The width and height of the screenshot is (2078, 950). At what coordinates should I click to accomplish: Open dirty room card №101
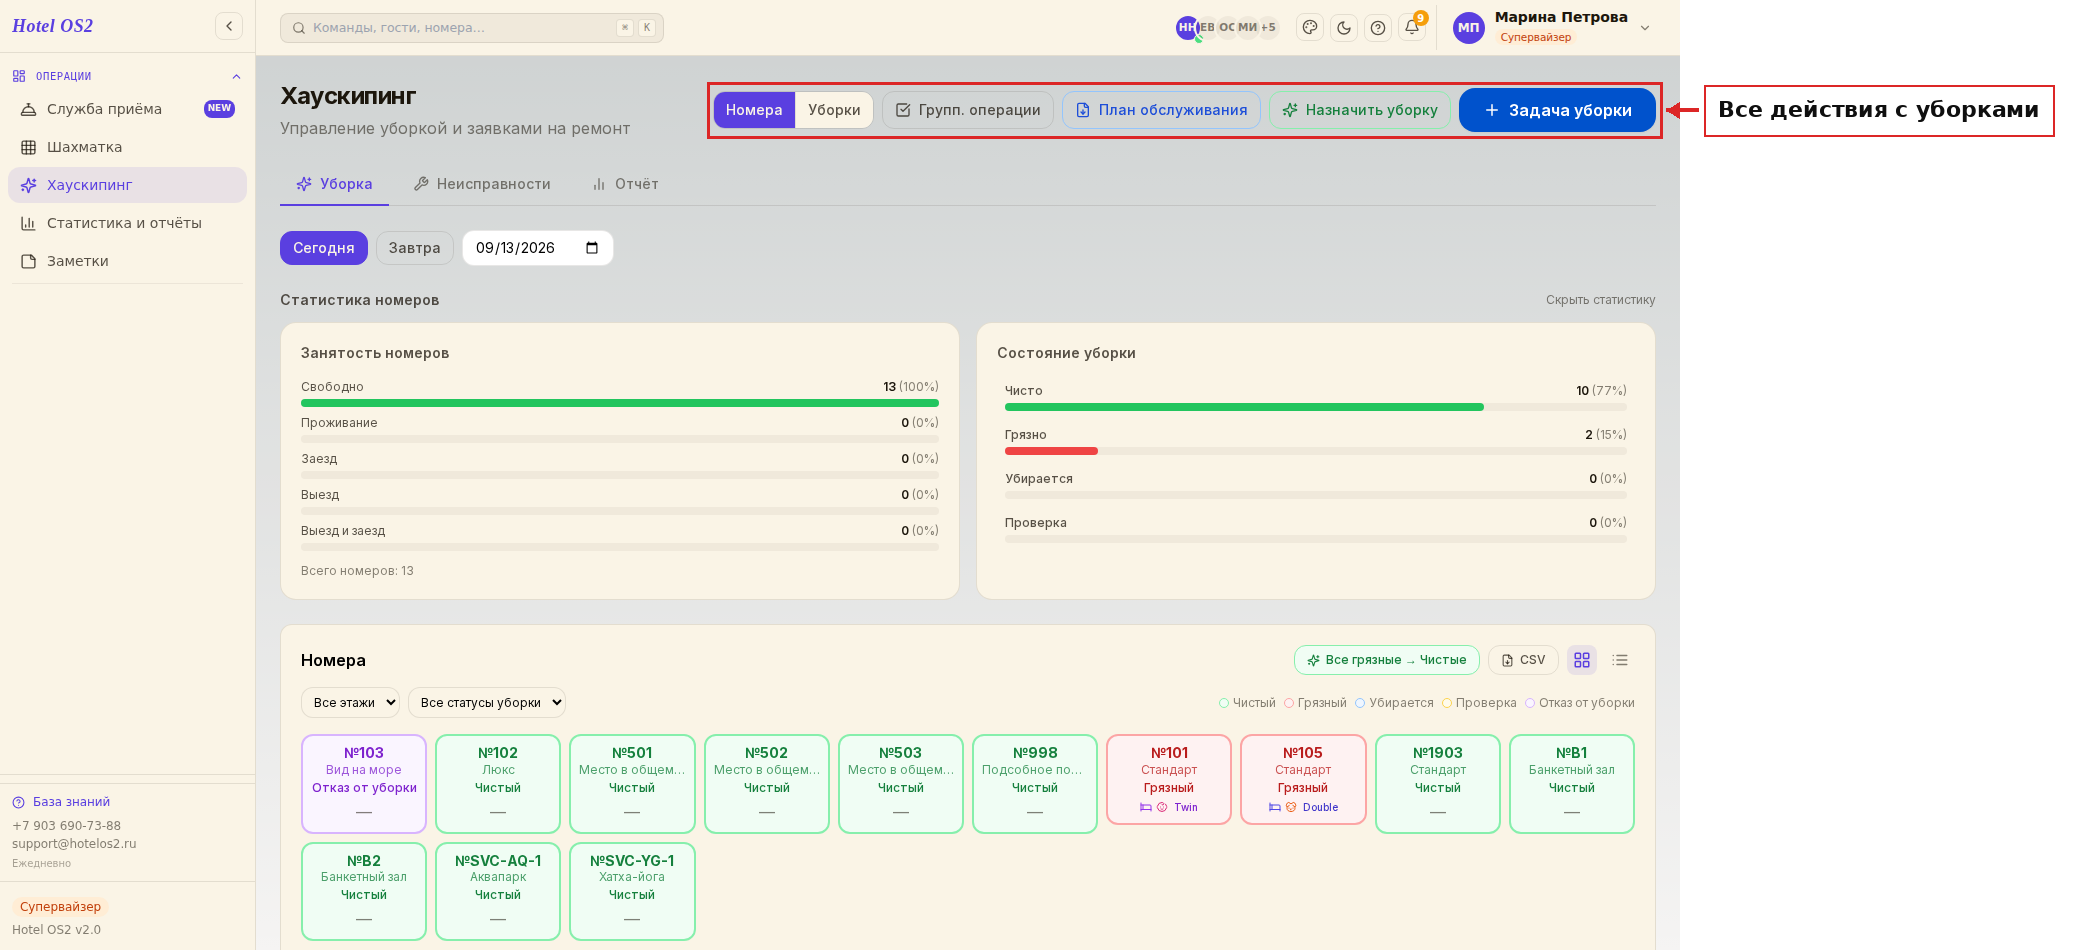1169,780
